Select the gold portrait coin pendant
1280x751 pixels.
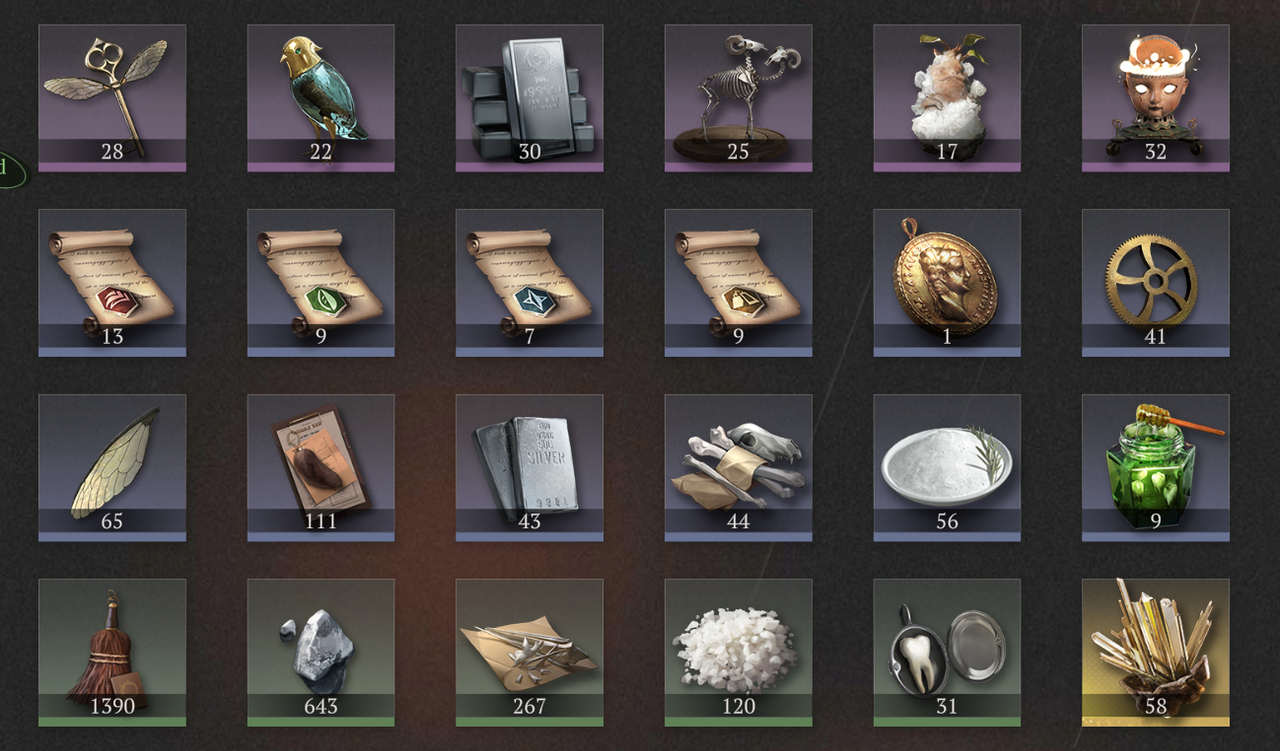947,283
